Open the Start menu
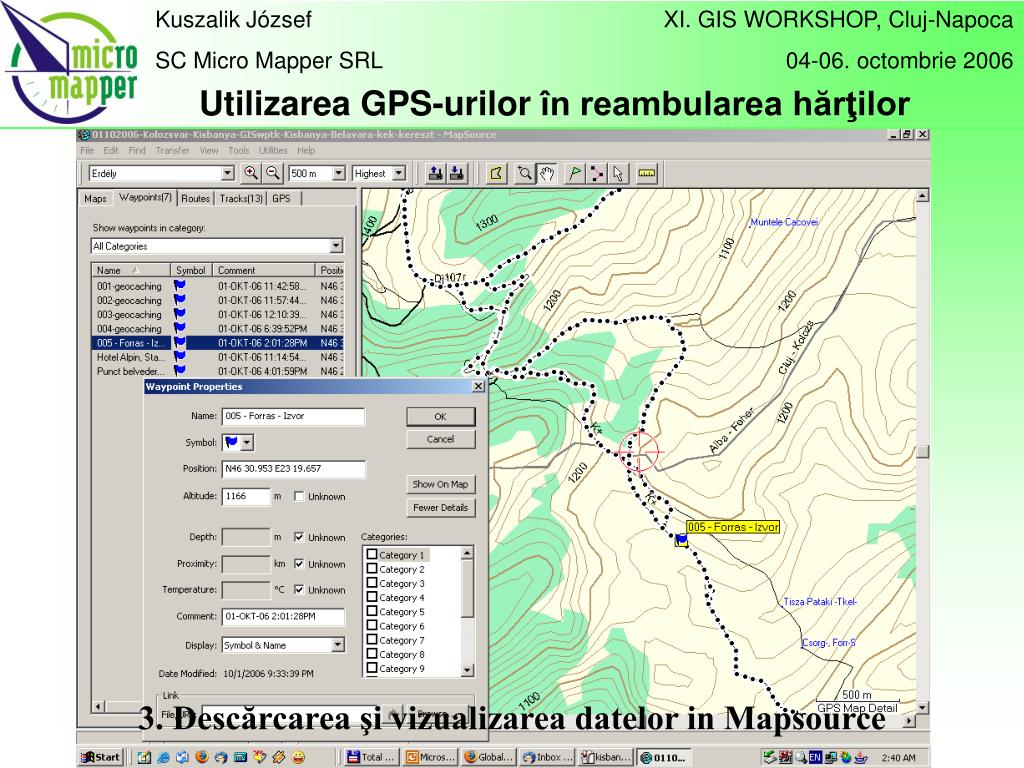The image size is (1024, 768). [x=100, y=758]
